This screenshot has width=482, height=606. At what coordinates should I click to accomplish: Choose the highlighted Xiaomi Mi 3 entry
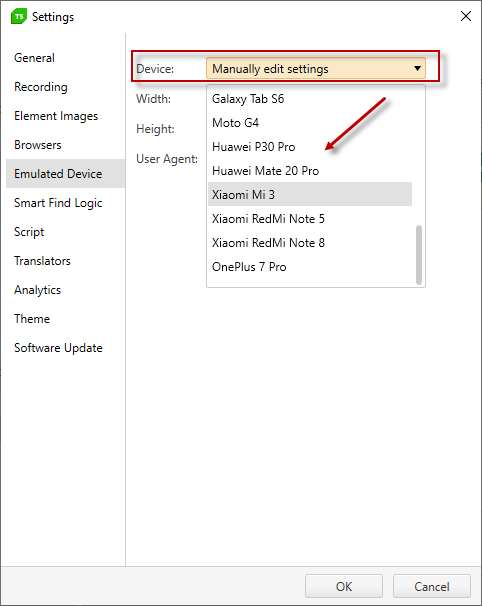pyautogui.click(x=310, y=194)
